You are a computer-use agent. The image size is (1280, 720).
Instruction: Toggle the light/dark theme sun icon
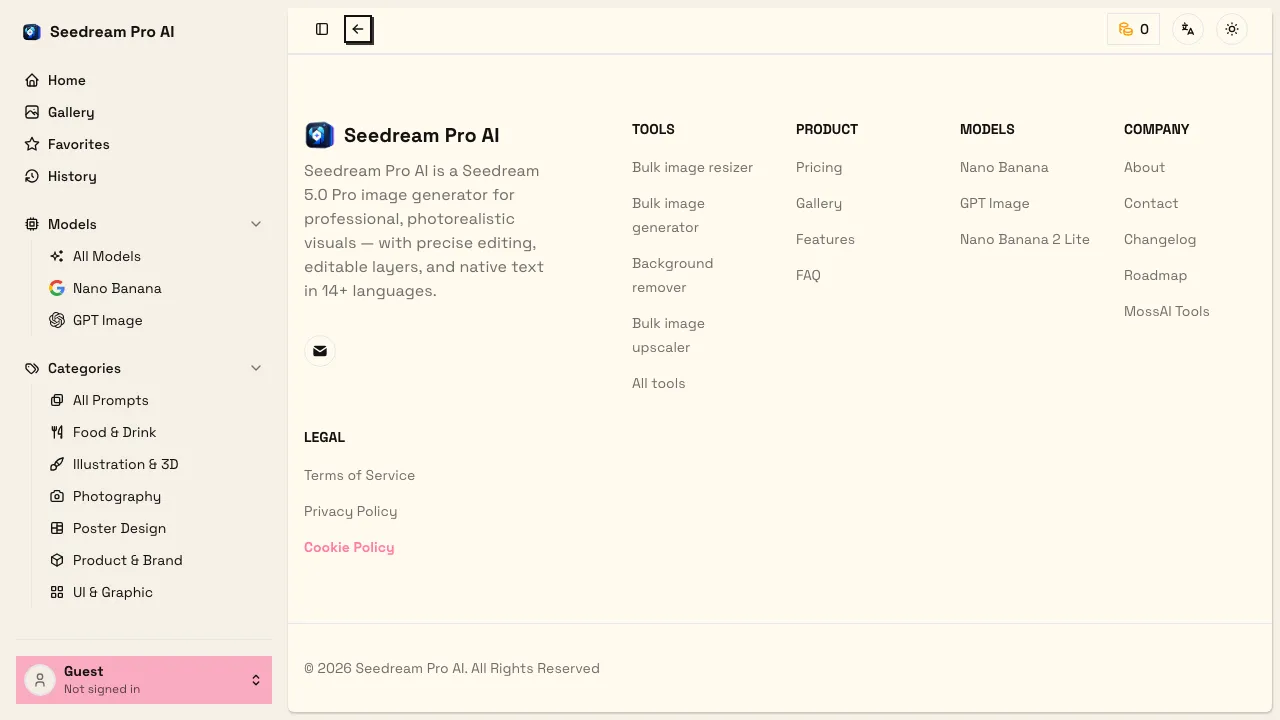point(1232,29)
